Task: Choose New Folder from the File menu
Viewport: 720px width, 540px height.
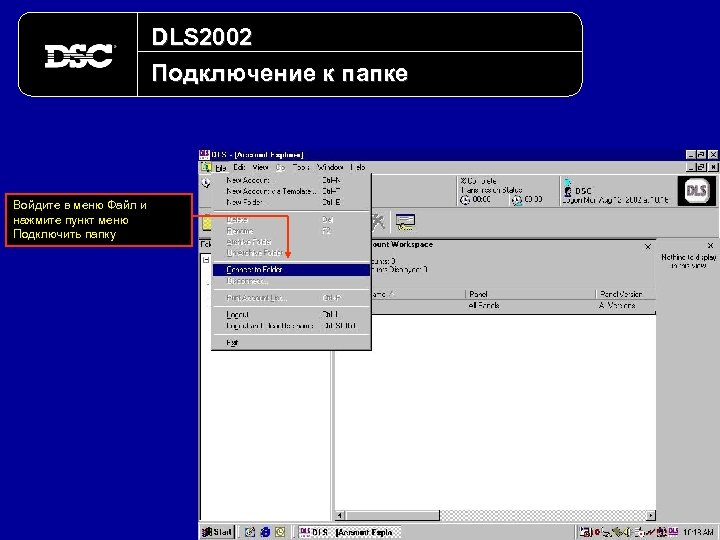Action: coord(291,202)
